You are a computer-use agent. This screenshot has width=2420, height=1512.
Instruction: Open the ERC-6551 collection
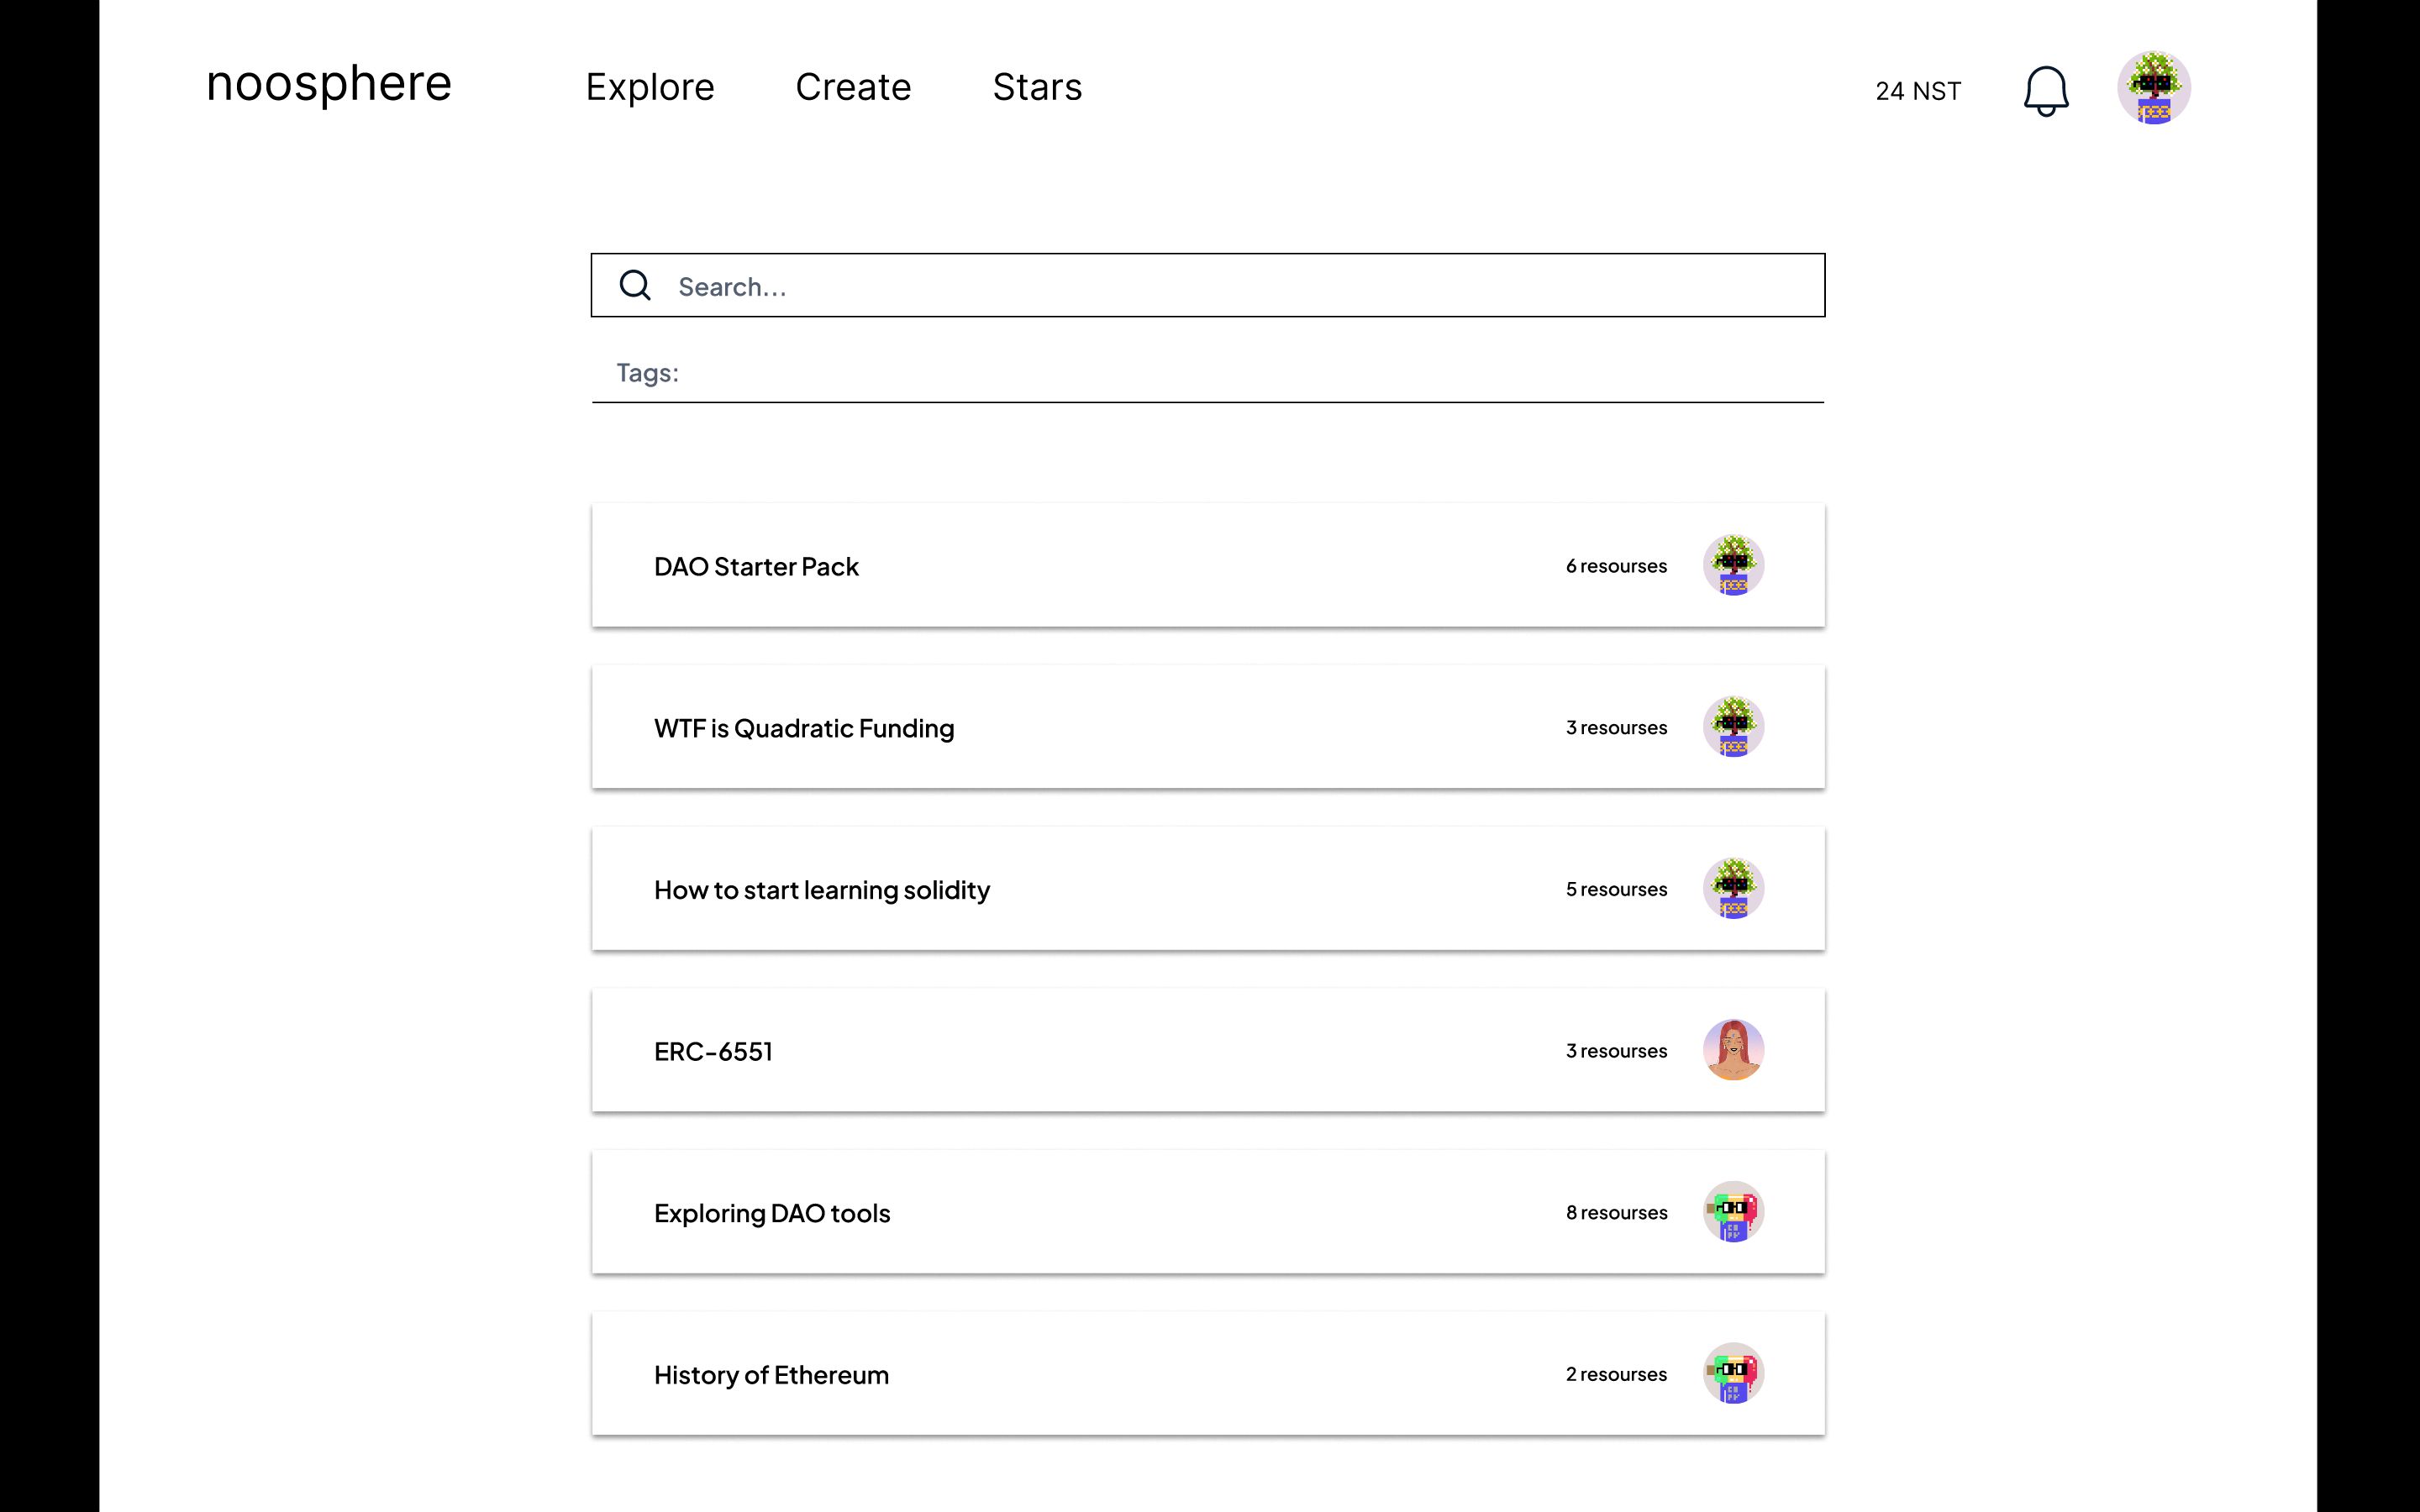click(x=1208, y=1050)
